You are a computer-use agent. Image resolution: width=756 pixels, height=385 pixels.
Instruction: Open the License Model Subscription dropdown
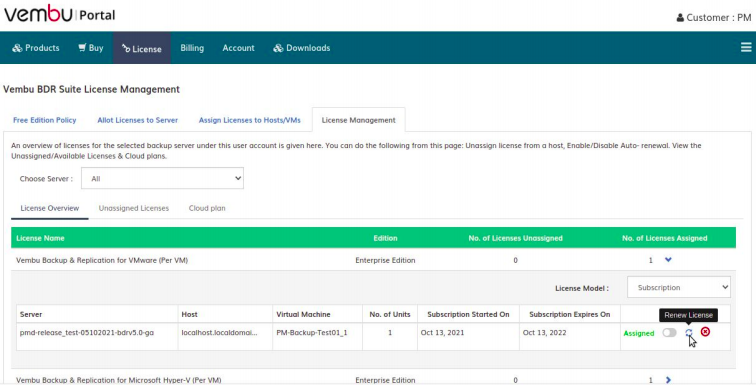pyautogui.click(x=679, y=287)
